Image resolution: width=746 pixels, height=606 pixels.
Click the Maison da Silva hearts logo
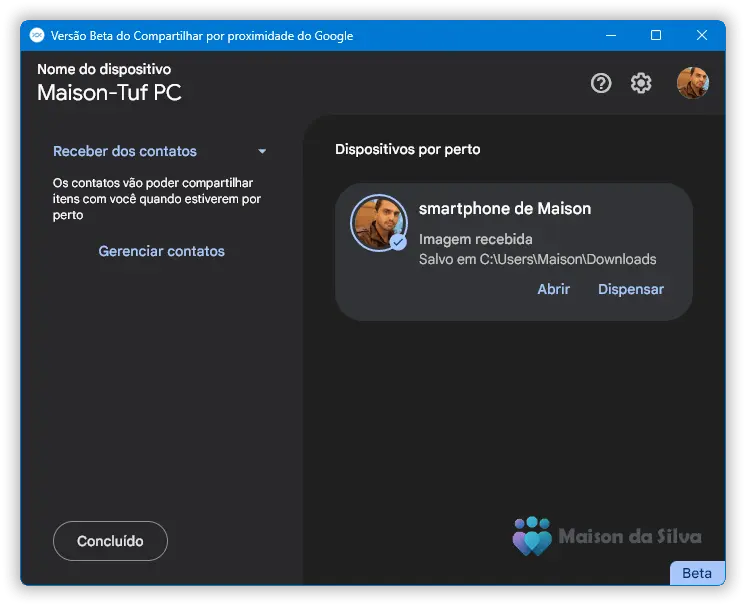pyautogui.click(x=532, y=536)
